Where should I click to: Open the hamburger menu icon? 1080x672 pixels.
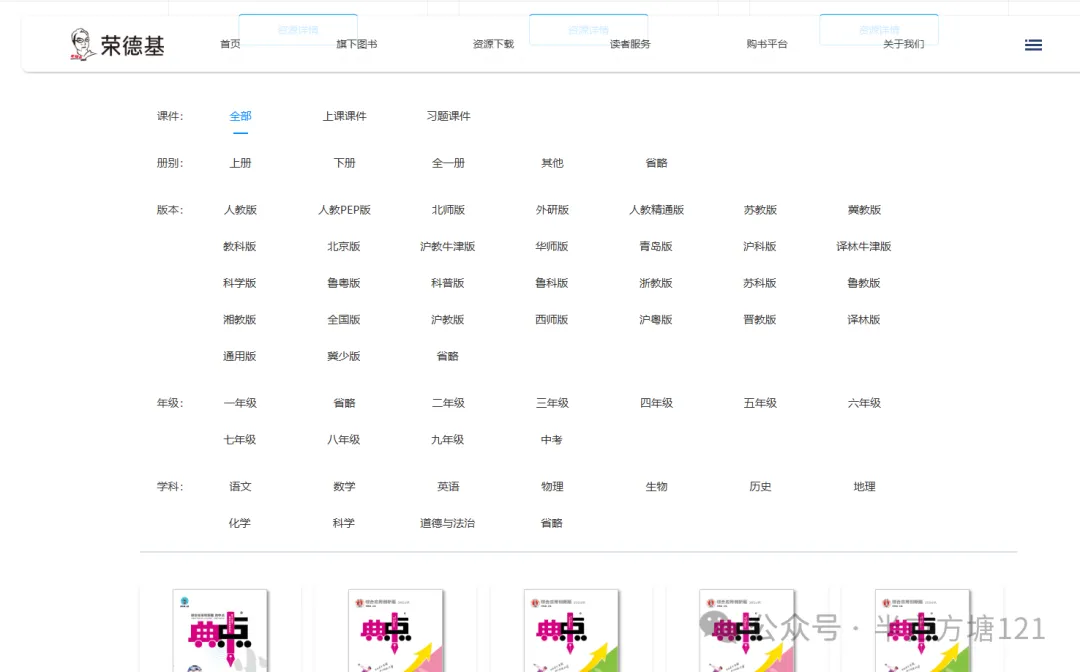[x=1032, y=45]
